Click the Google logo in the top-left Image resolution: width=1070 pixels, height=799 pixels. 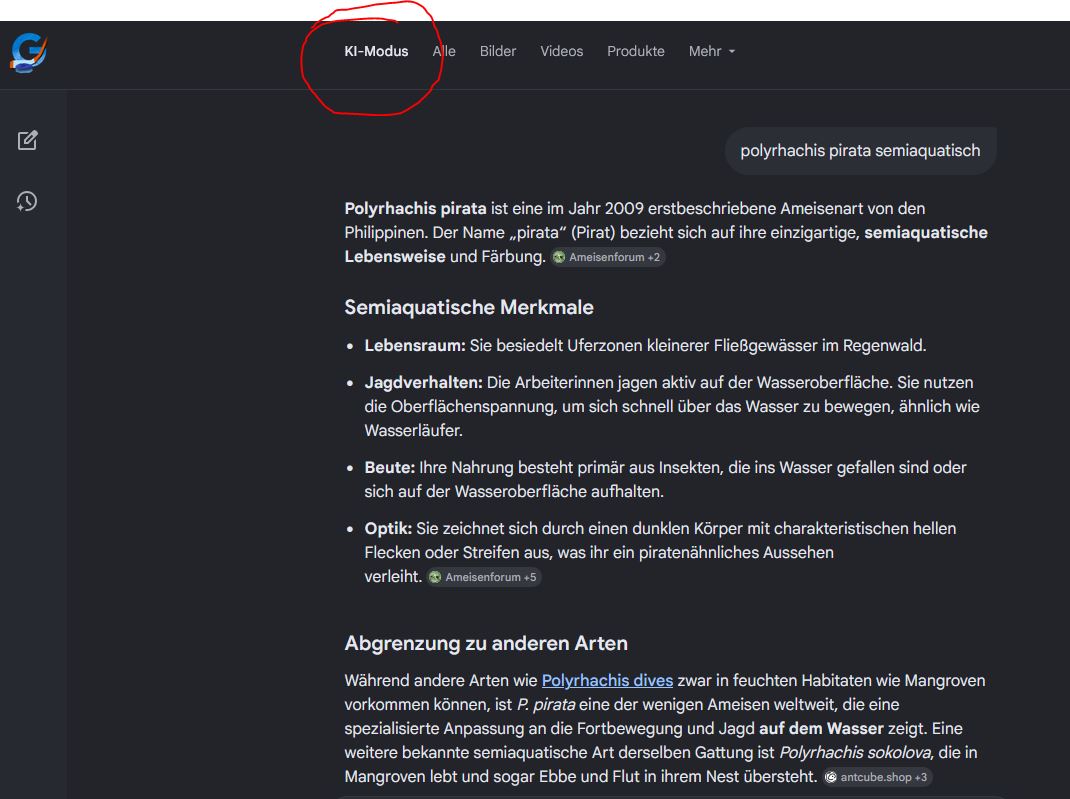29,52
